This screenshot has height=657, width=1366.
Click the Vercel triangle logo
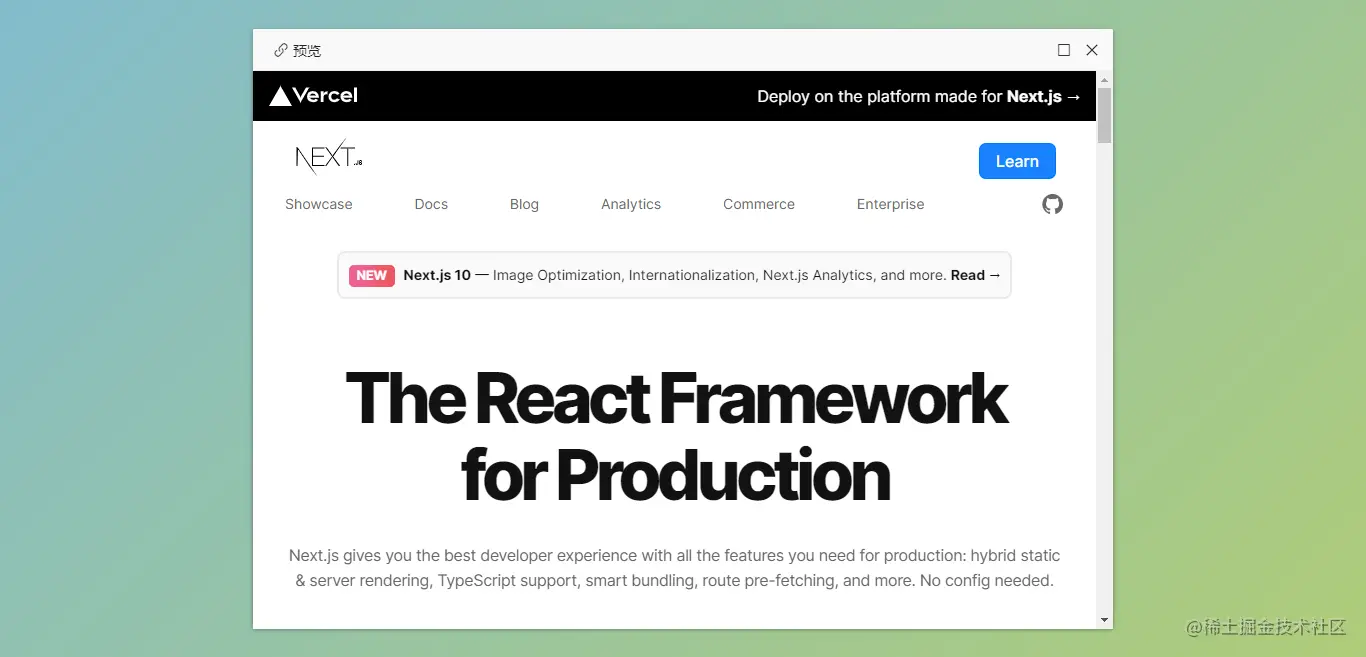[280, 96]
